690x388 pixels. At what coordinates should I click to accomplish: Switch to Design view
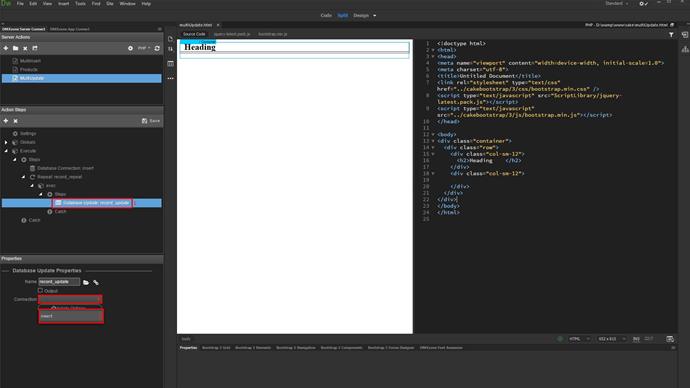click(361, 15)
